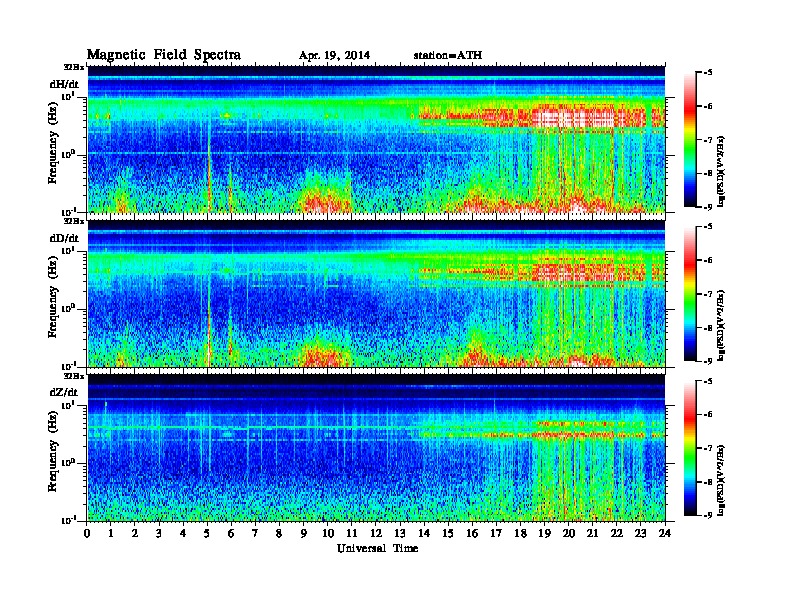Click the "32Hz" label above dD/dt panel
The width and height of the screenshot is (792, 612).
pos(73,221)
